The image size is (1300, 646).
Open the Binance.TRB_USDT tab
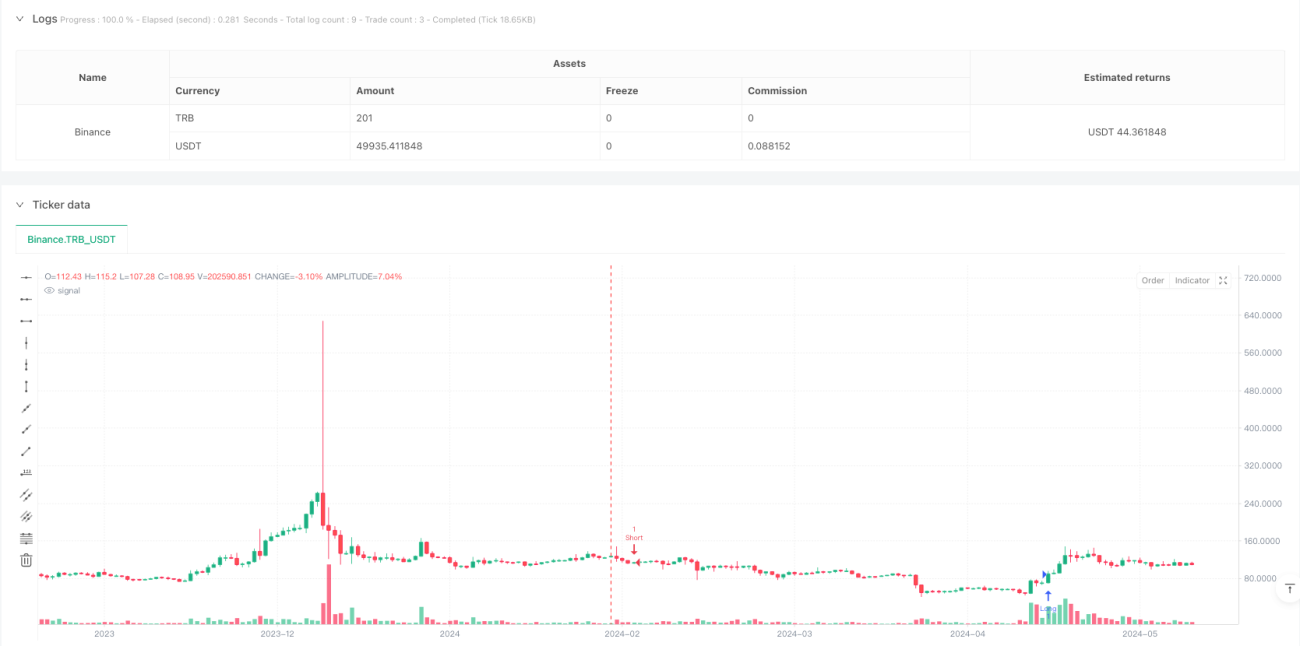click(x=72, y=240)
